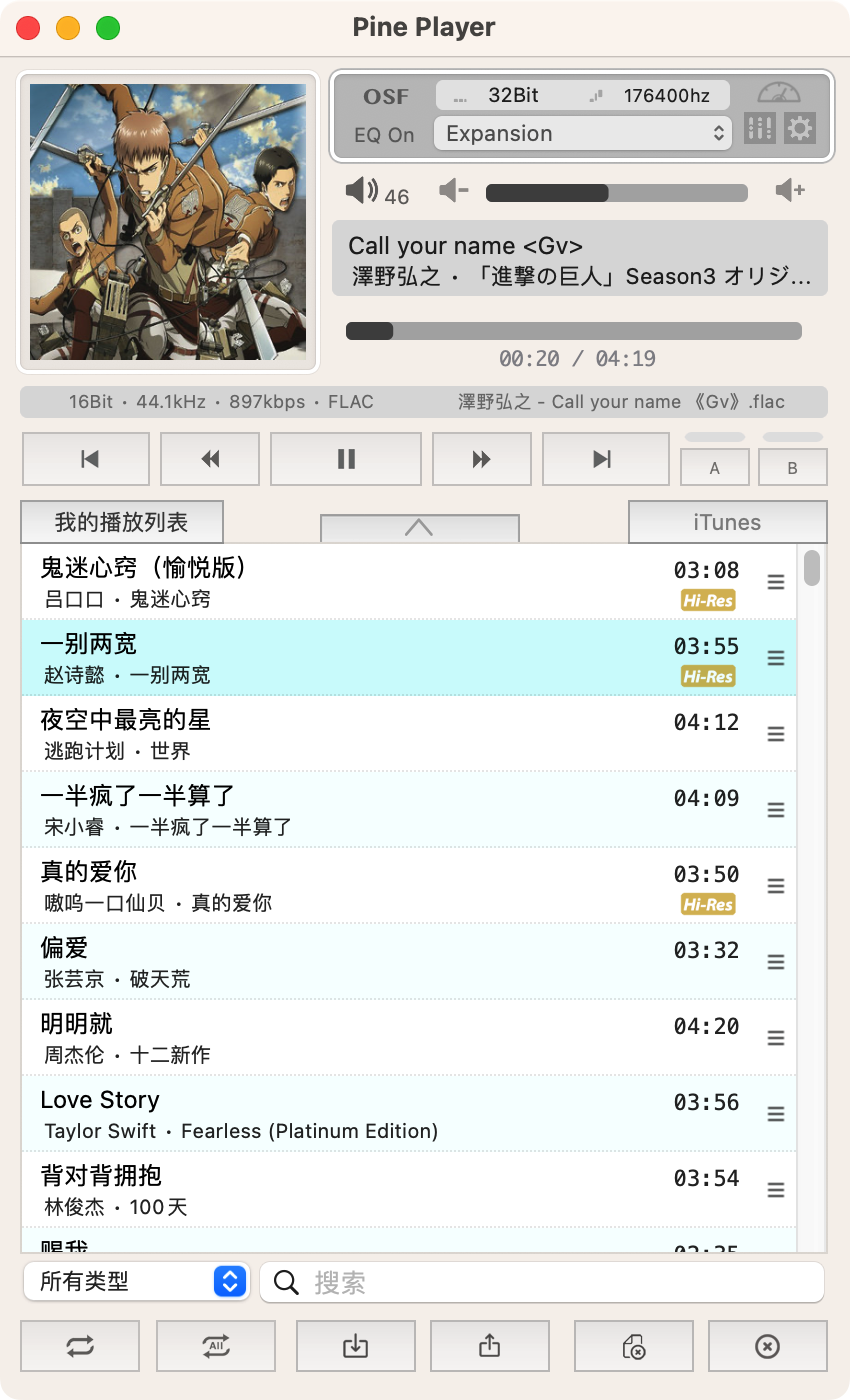Screen dimensions: 850x1400
Task: Select song 背对背拥抱
Action: 409,1189
